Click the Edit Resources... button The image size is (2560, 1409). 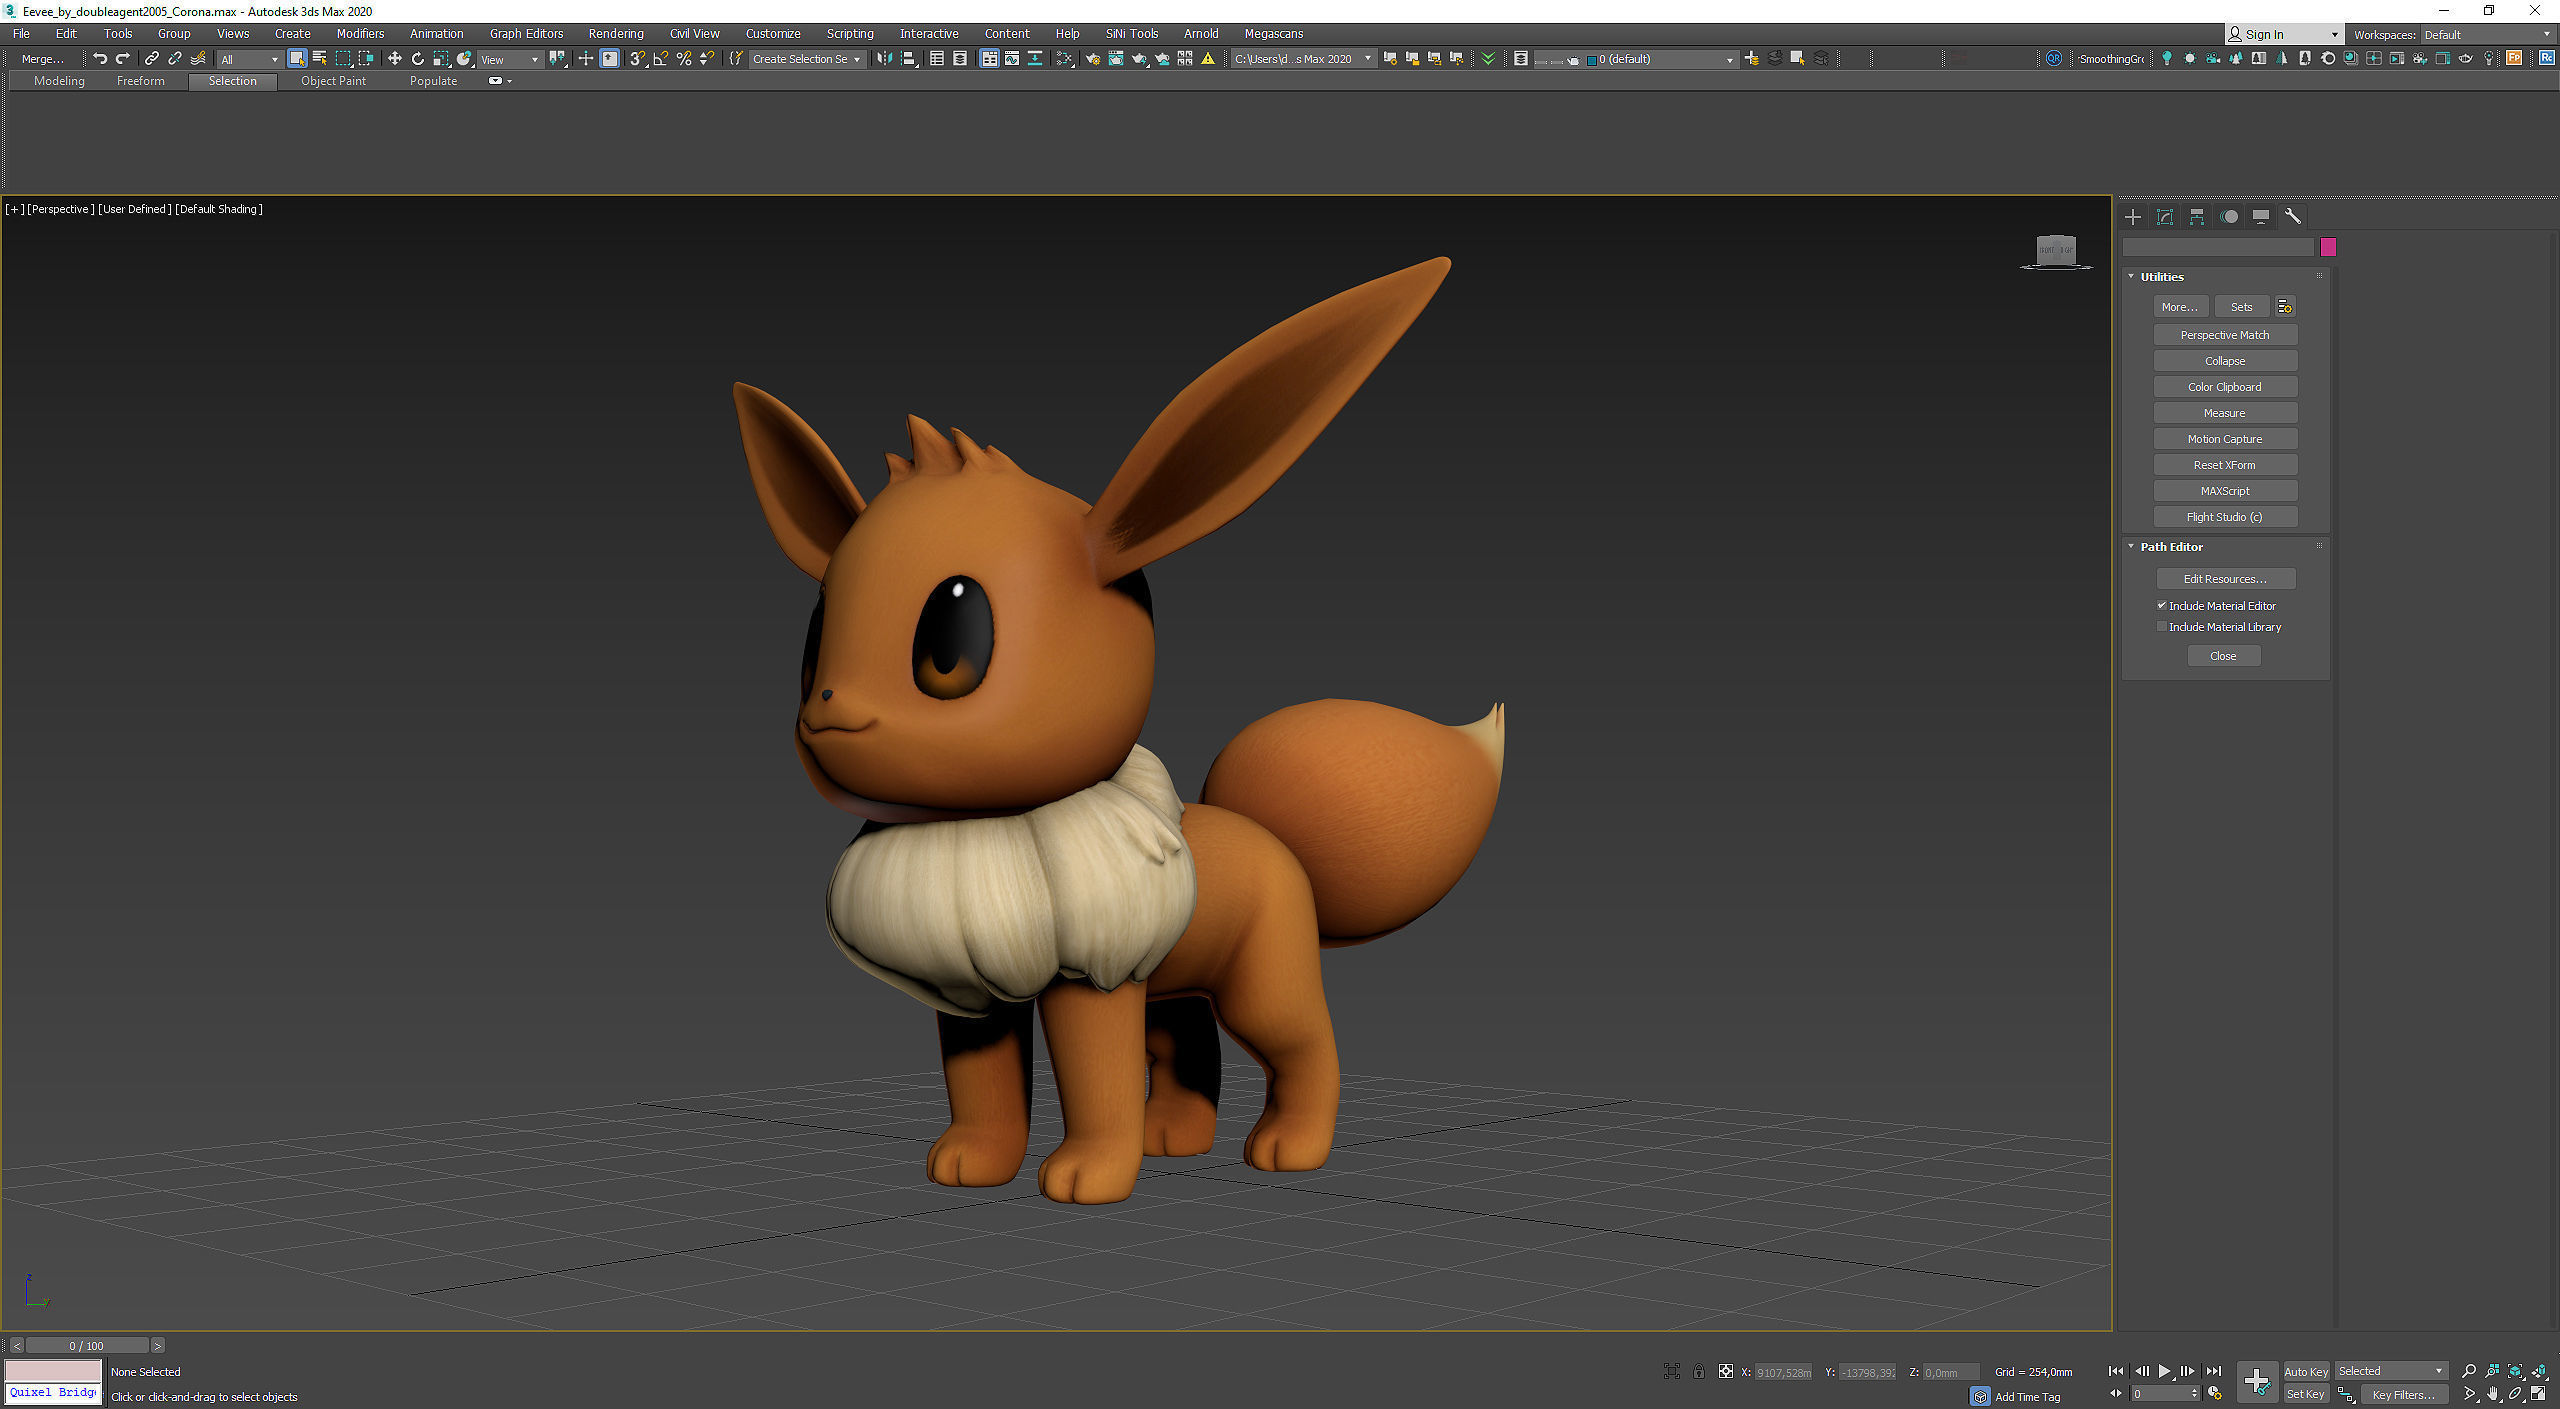2225,579
